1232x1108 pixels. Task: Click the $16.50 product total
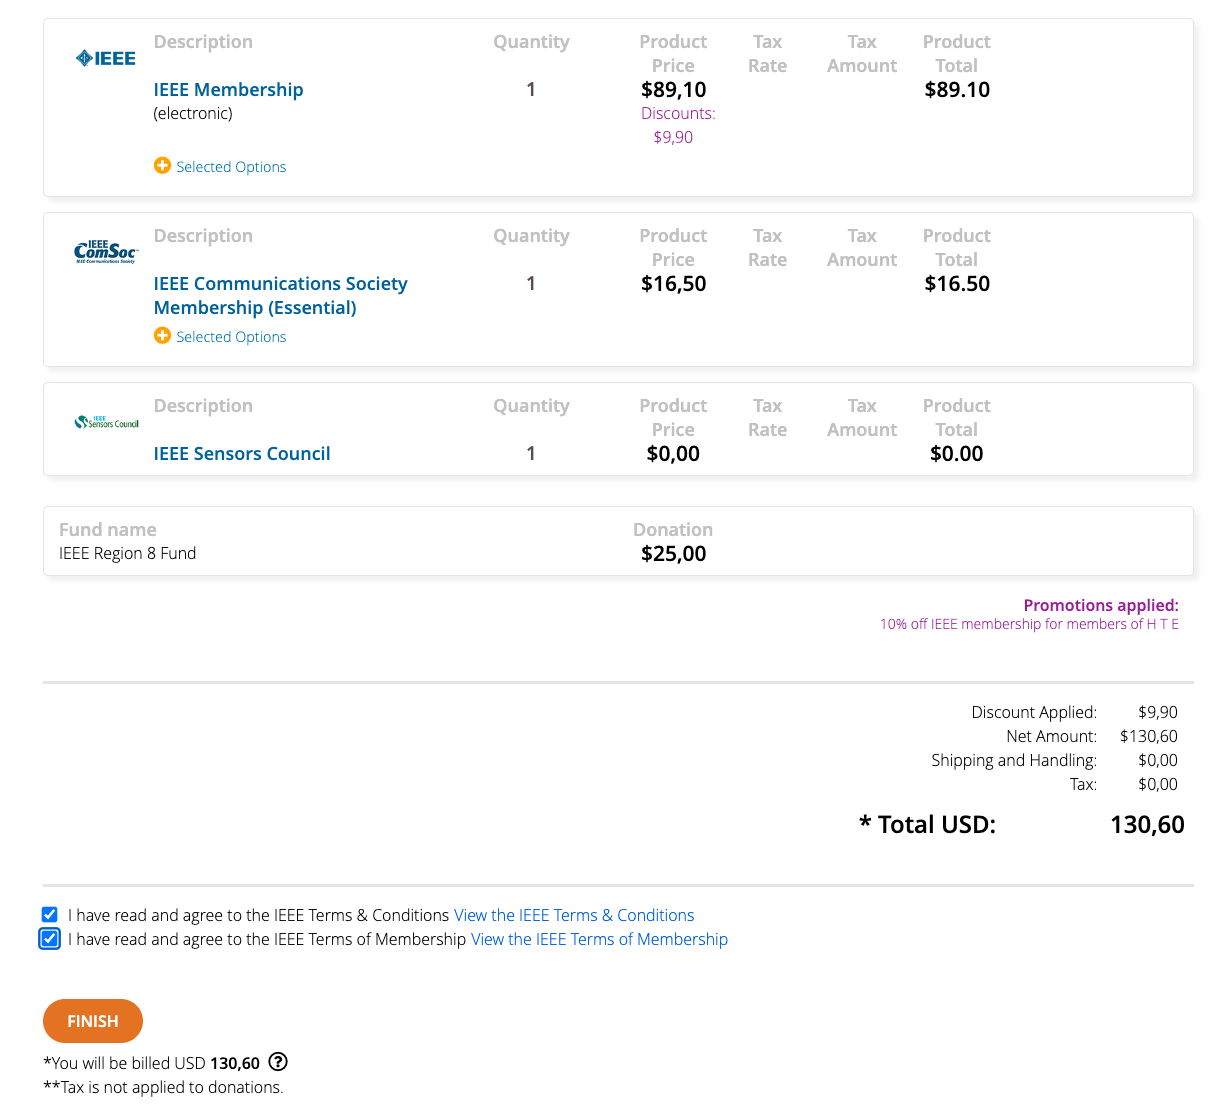(x=957, y=283)
